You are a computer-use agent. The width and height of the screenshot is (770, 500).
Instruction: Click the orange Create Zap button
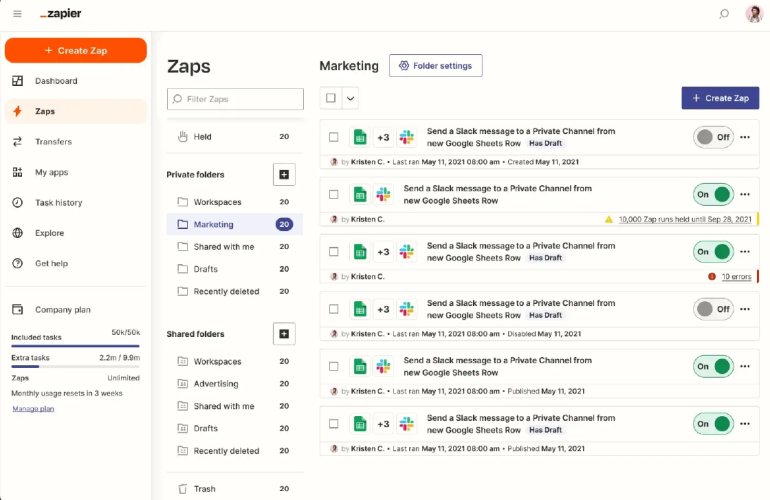[x=76, y=51]
